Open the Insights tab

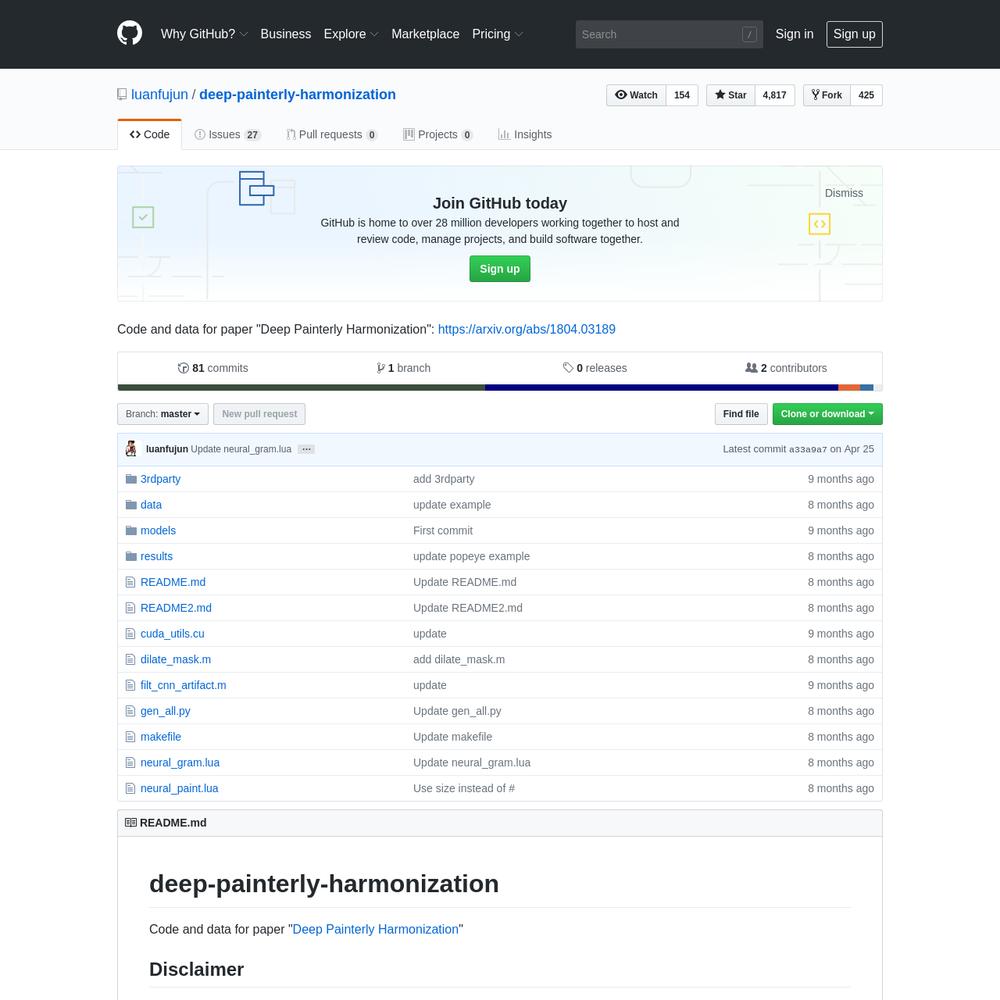point(525,135)
